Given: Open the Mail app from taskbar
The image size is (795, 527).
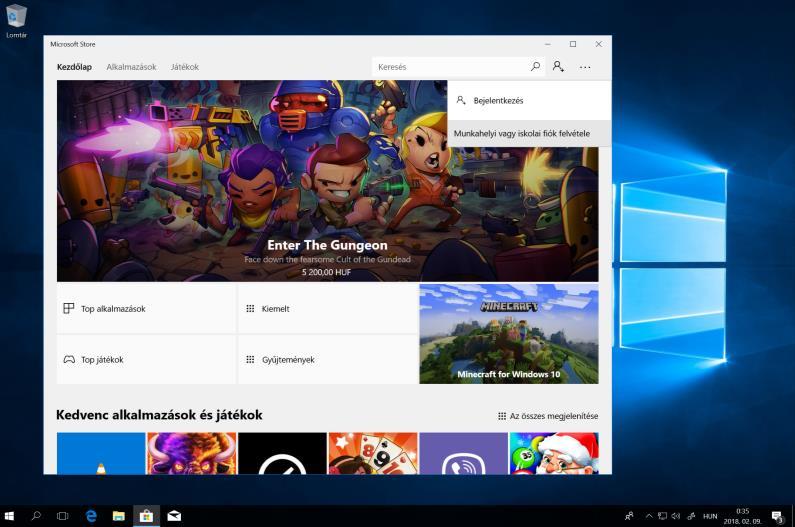Looking at the screenshot, I should tap(174, 516).
